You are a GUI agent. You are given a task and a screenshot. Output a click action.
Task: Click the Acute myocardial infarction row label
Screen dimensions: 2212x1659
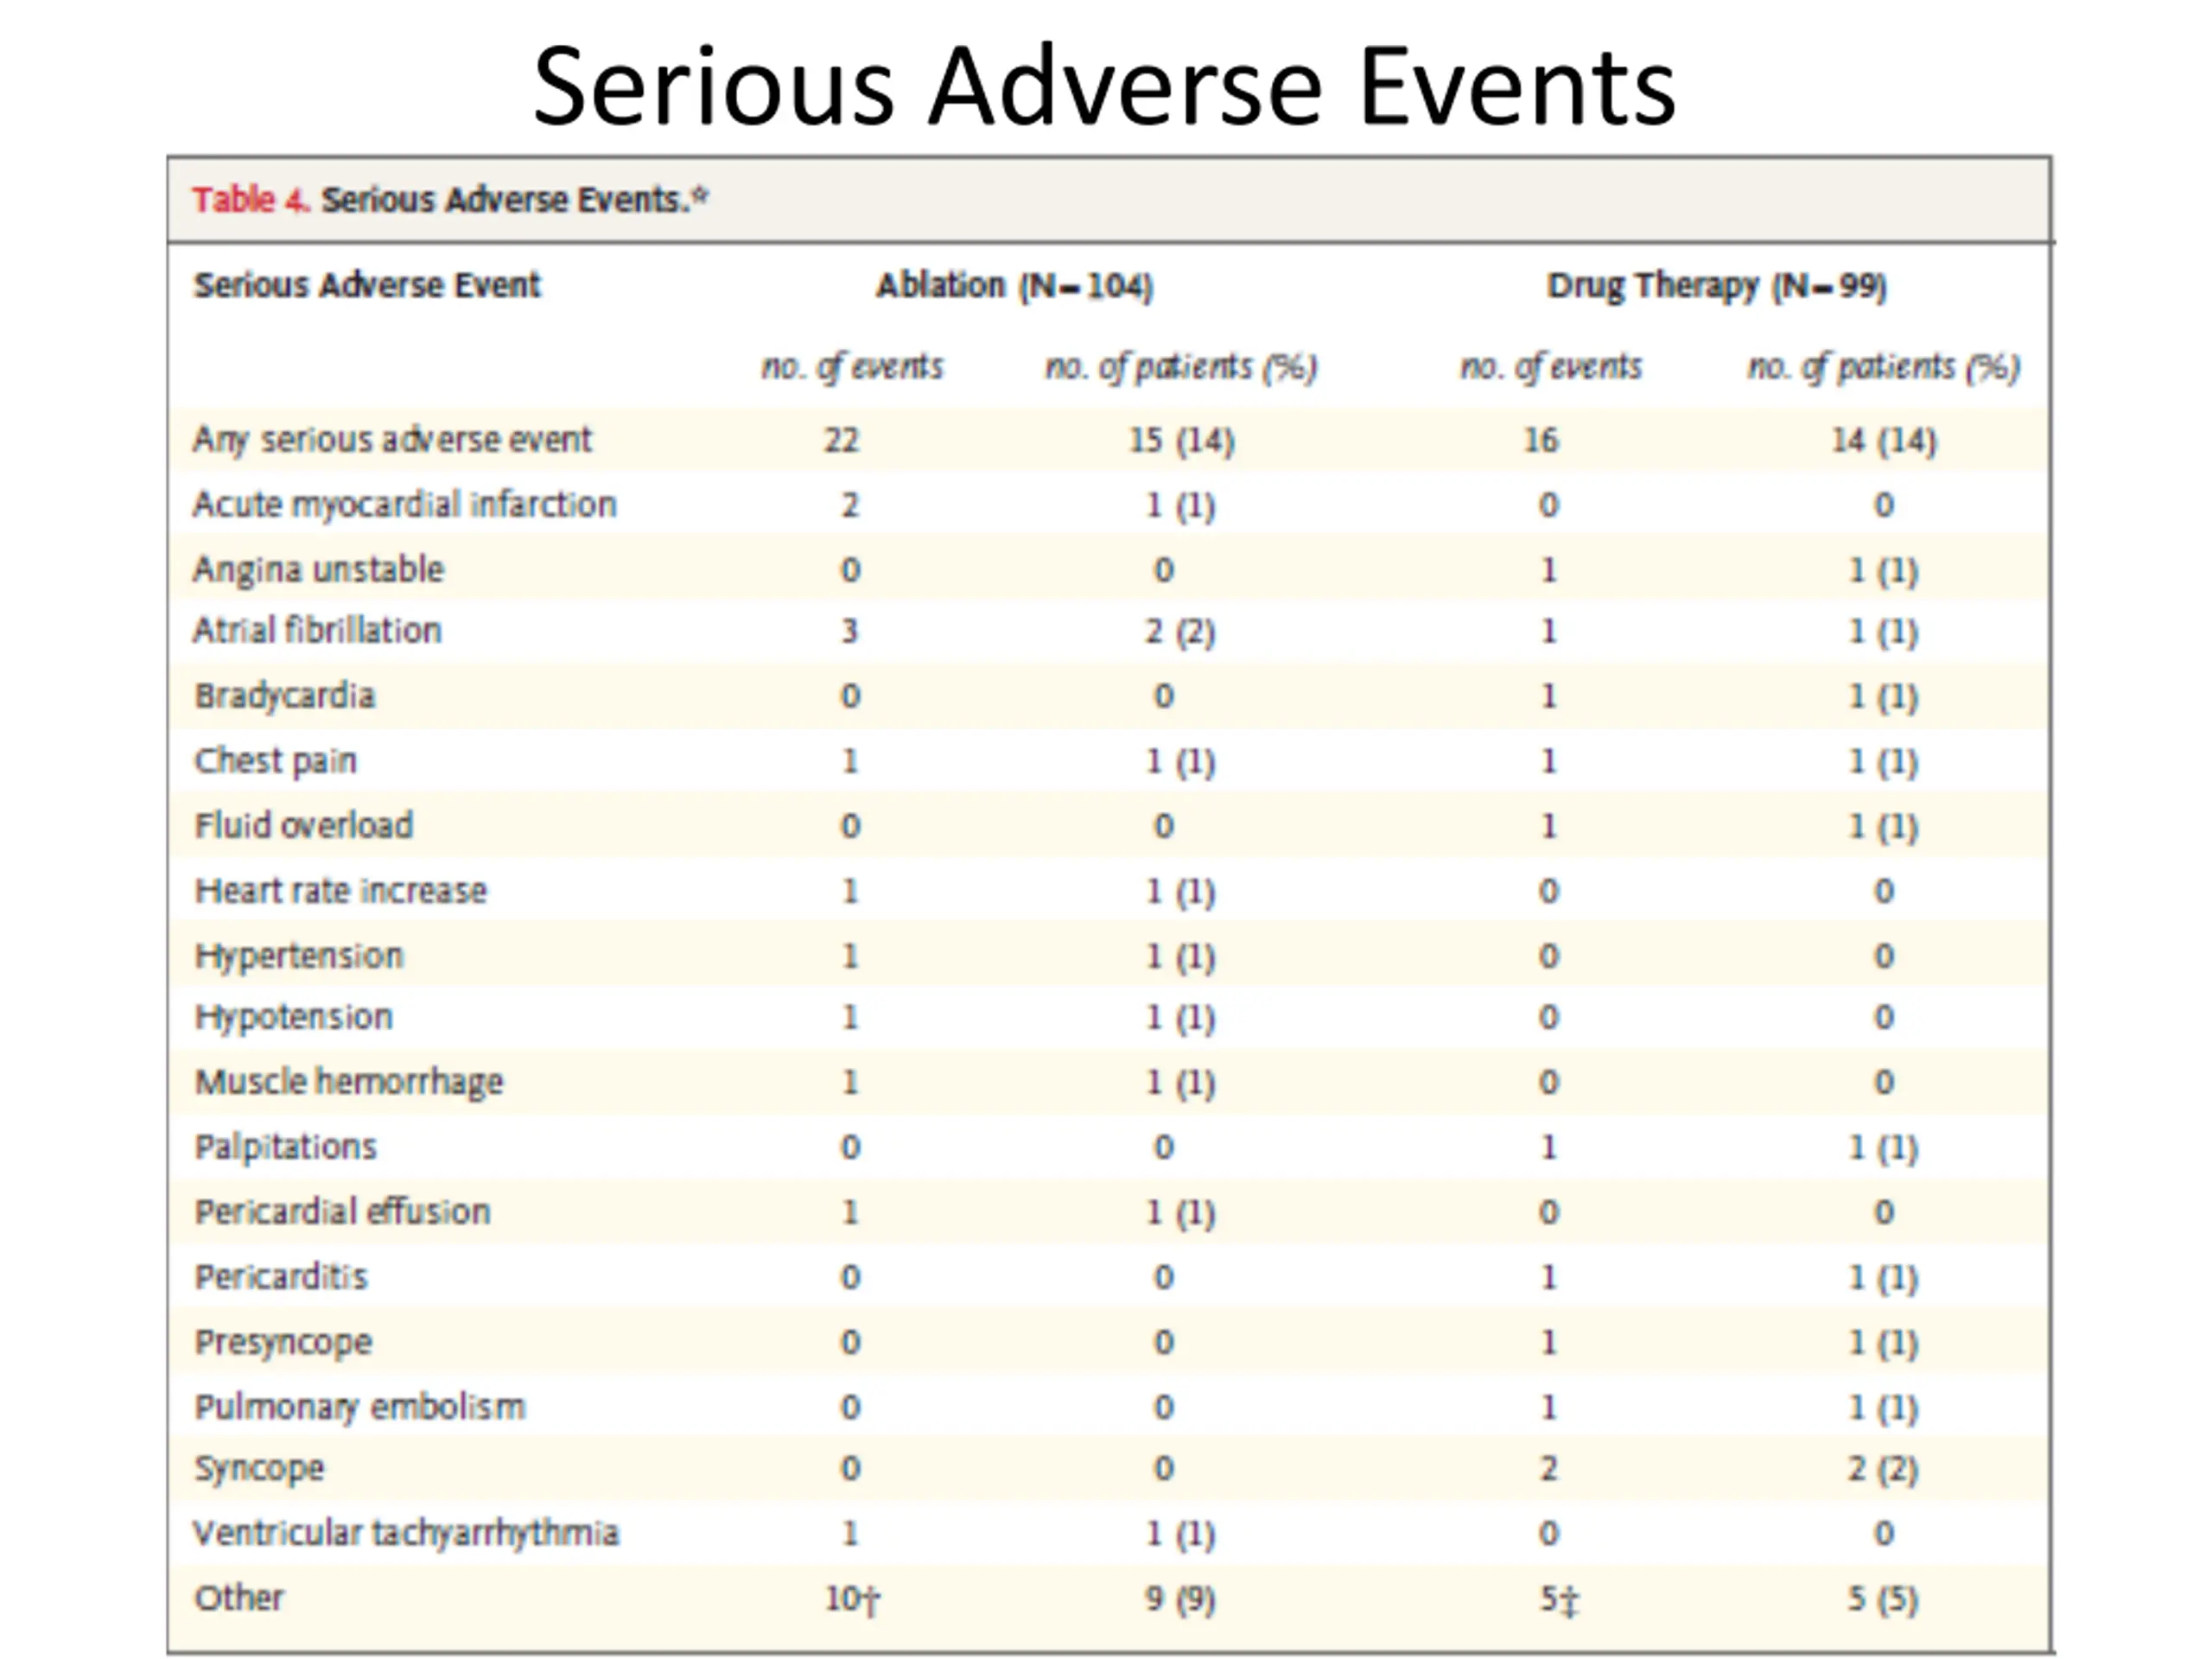click(405, 505)
